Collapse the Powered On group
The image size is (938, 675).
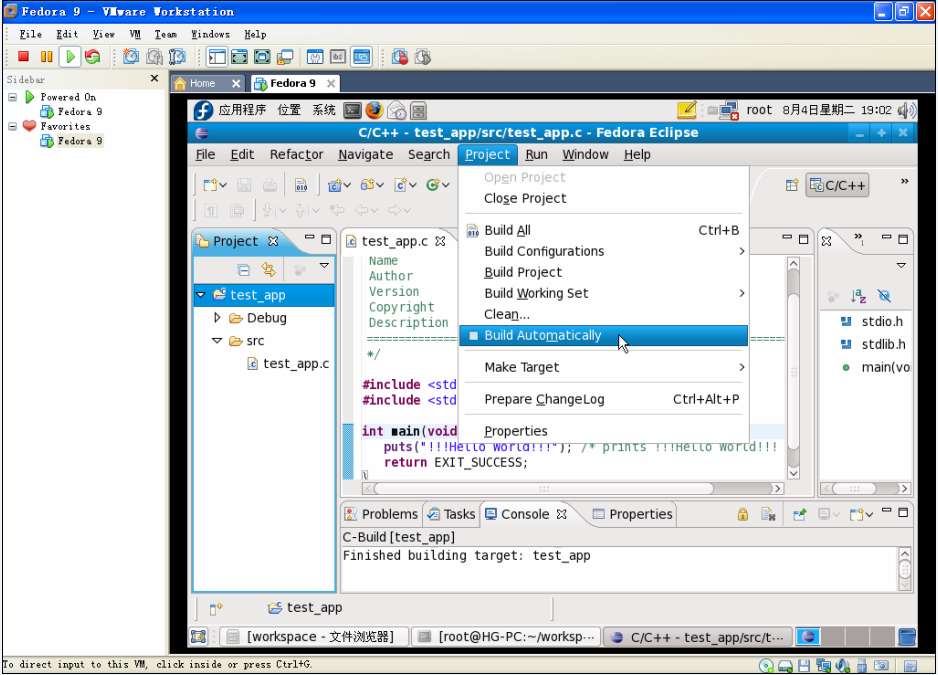tap(12, 97)
